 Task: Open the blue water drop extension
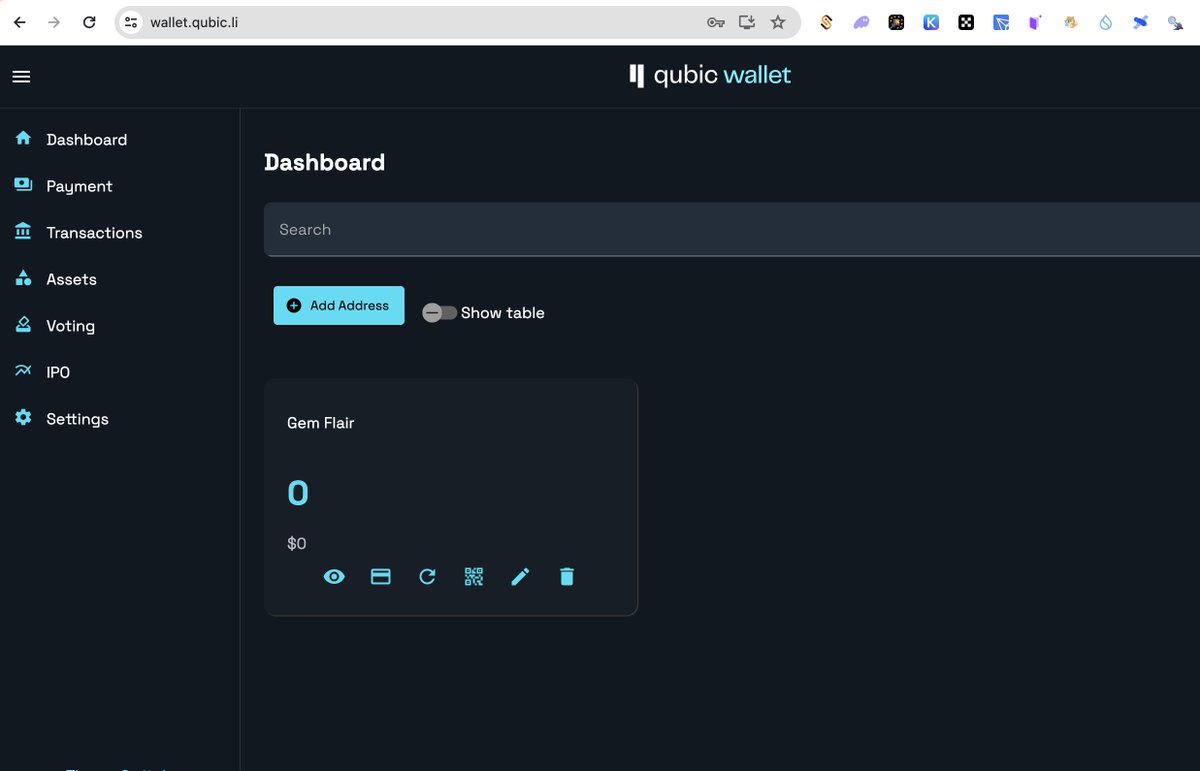pos(1105,22)
